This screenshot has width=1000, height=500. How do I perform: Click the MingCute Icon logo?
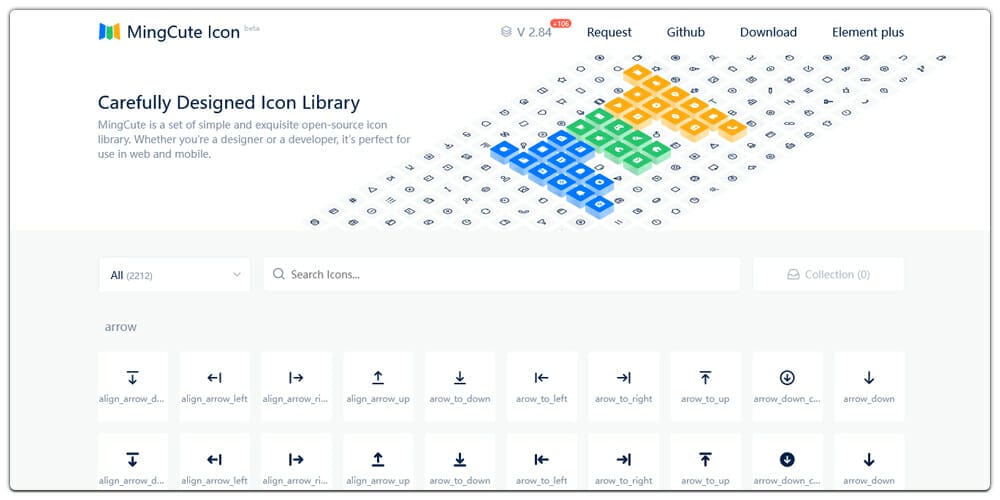tap(170, 32)
